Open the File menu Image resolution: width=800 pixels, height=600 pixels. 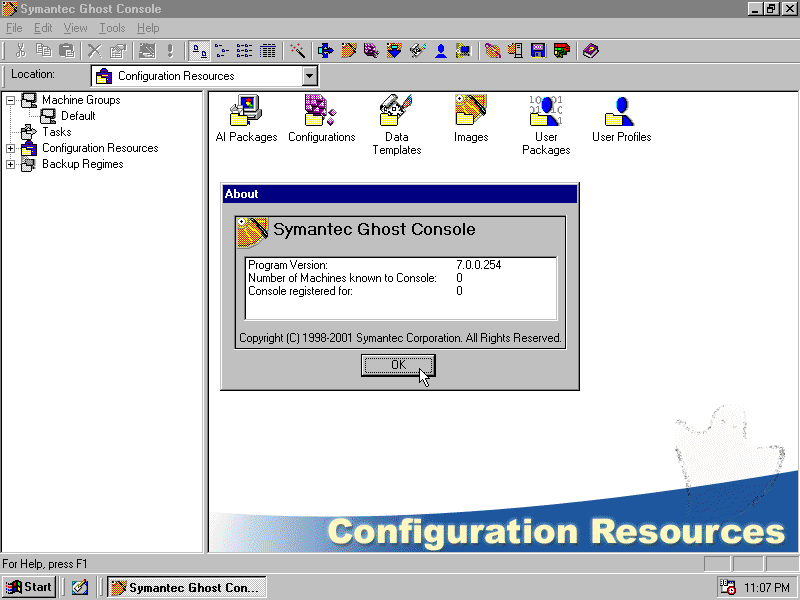14,28
